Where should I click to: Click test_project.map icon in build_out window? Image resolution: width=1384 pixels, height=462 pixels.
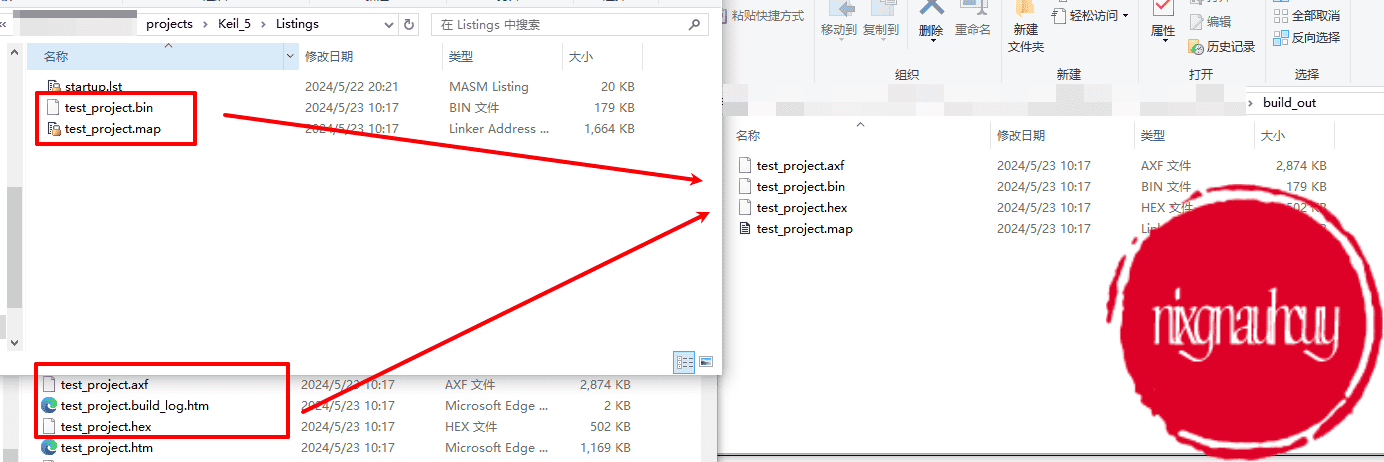(744, 229)
